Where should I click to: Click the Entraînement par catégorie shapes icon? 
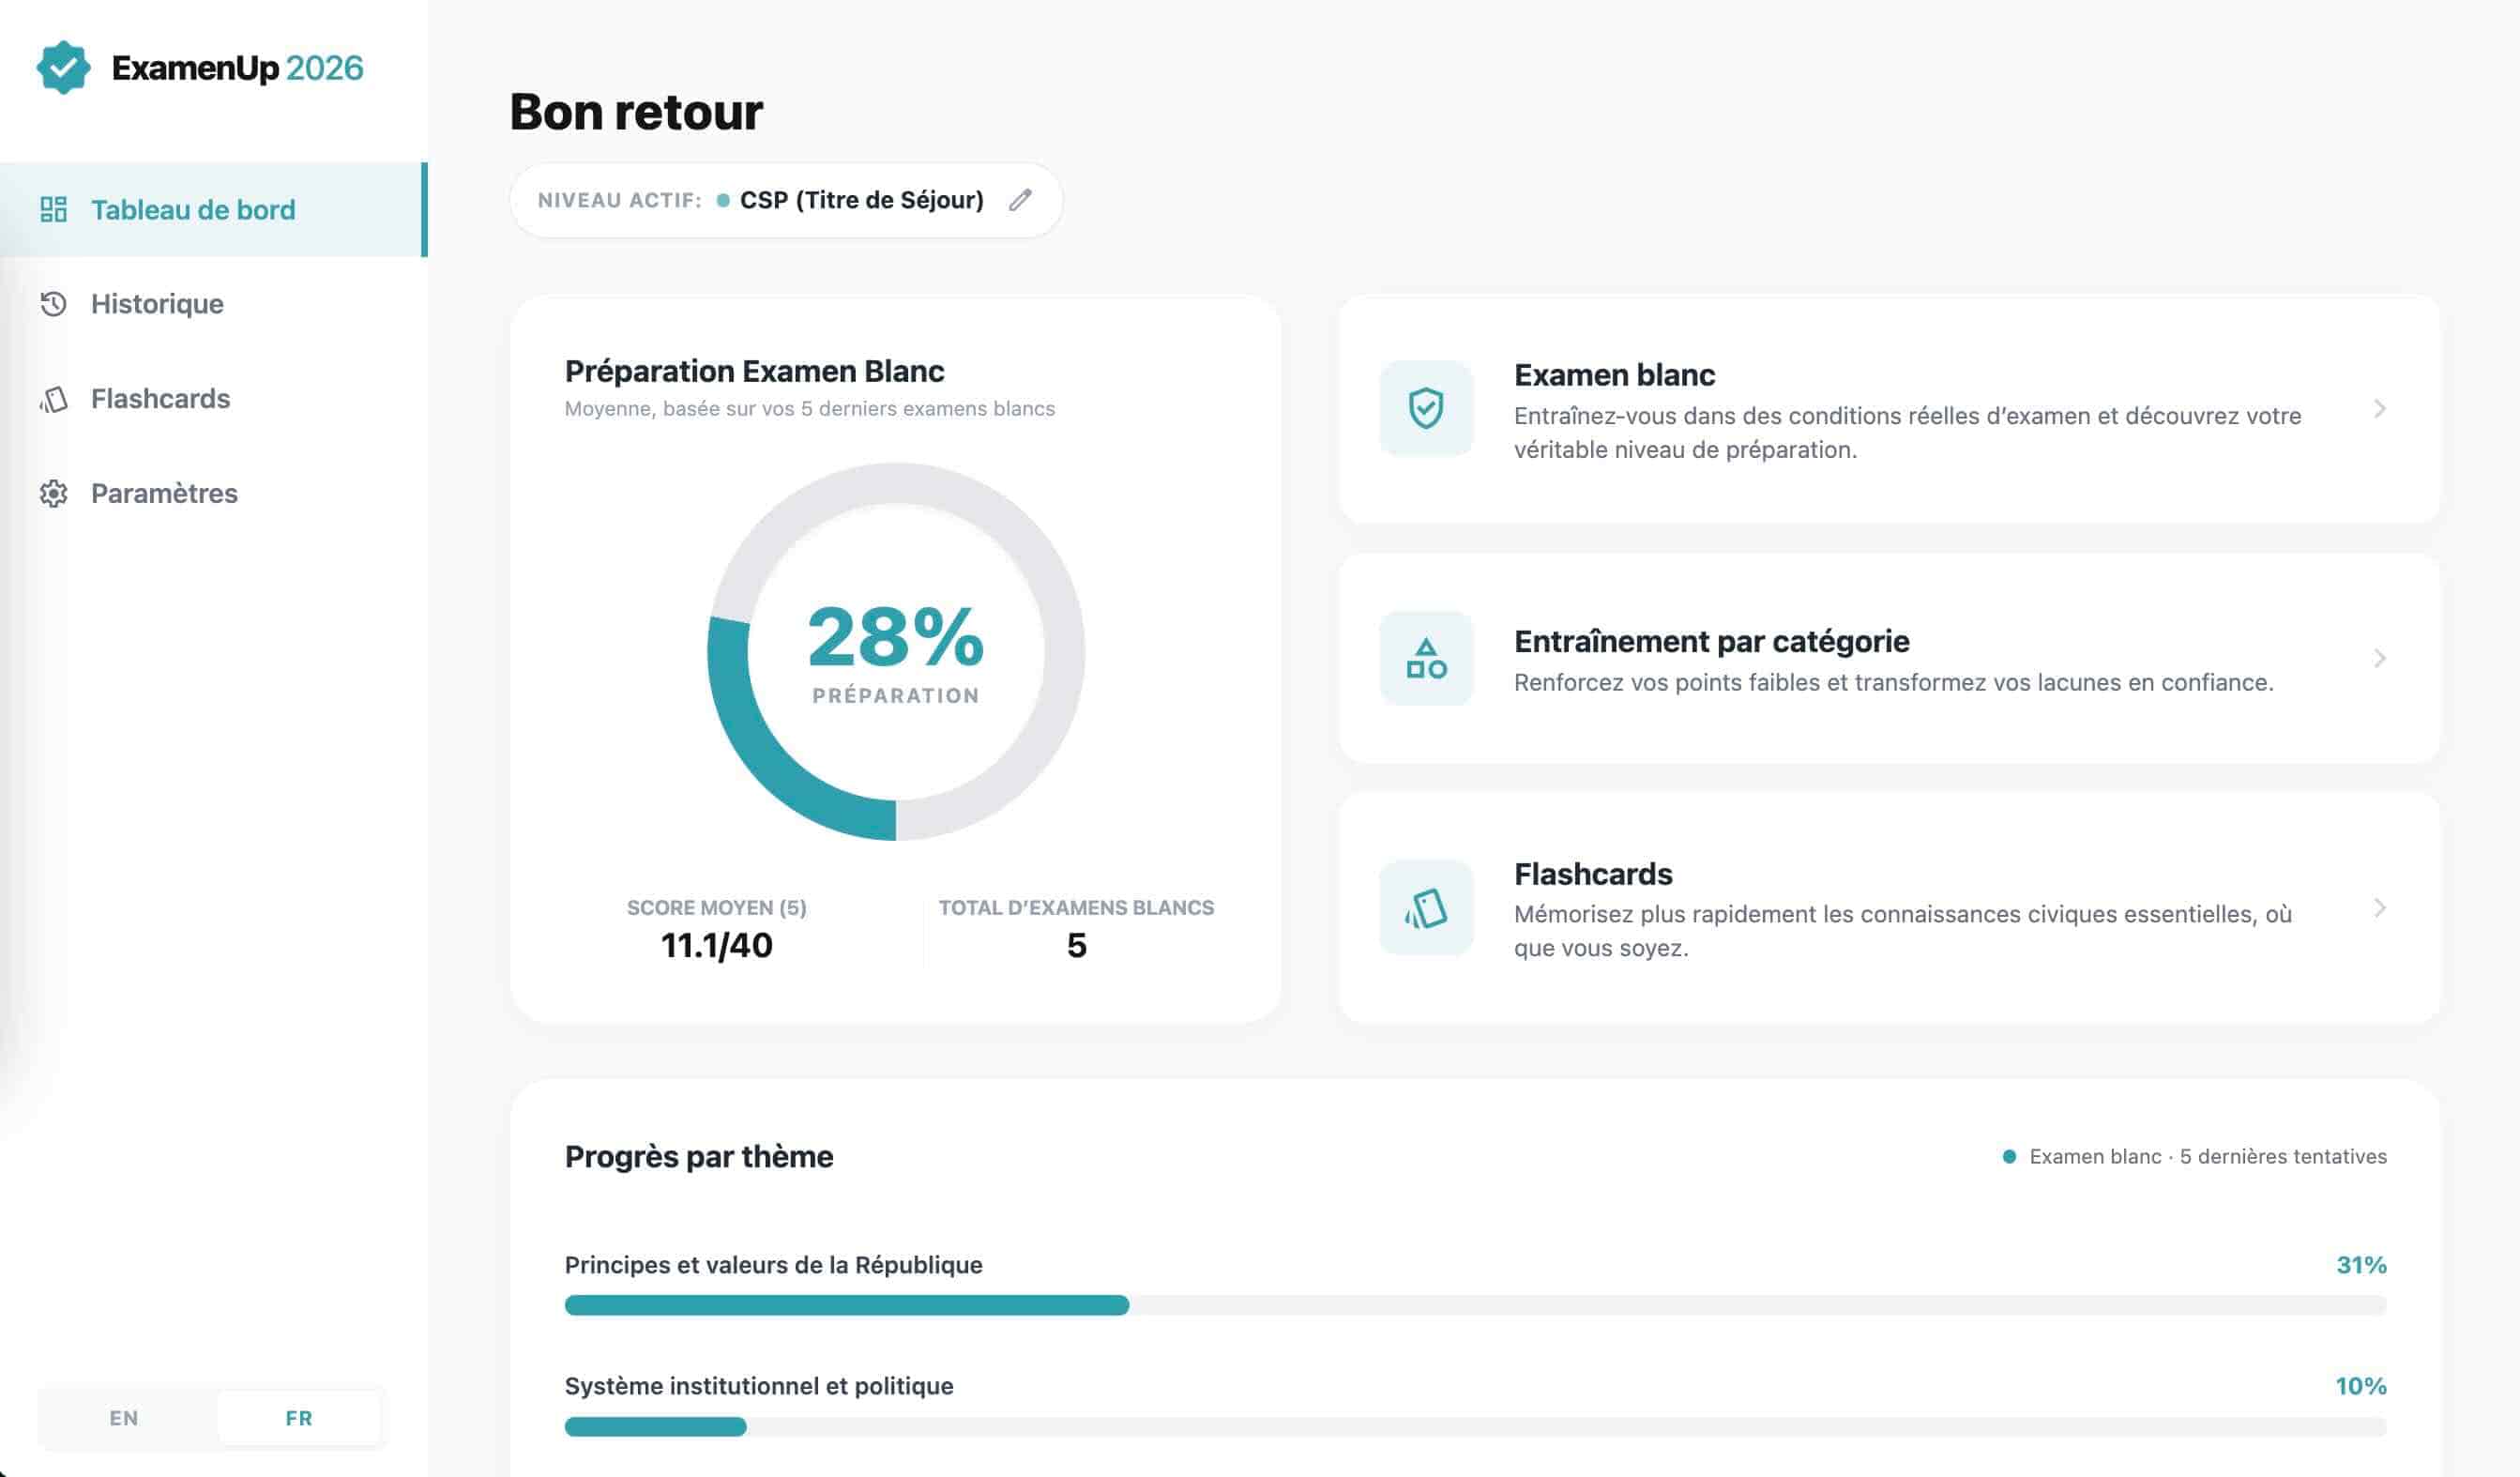[x=1426, y=658]
